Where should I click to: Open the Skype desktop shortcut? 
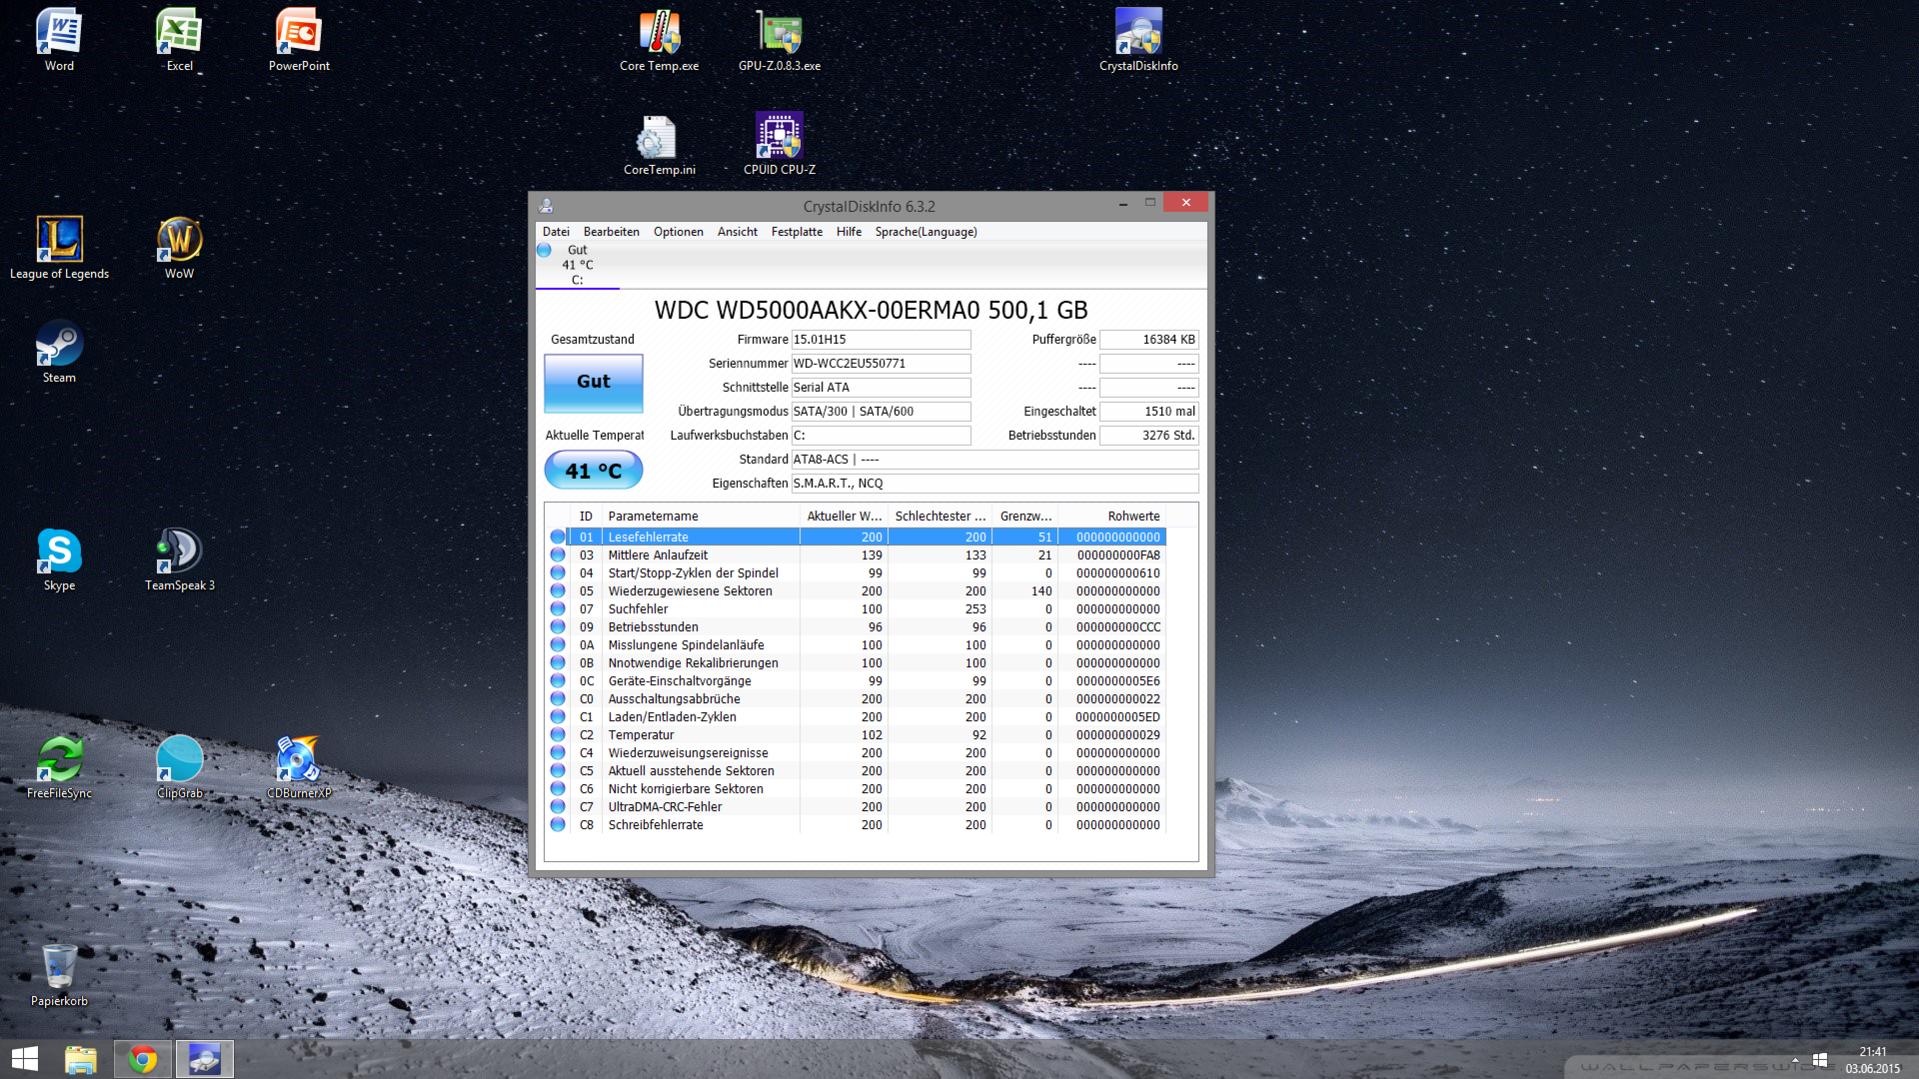pyautogui.click(x=59, y=560)
